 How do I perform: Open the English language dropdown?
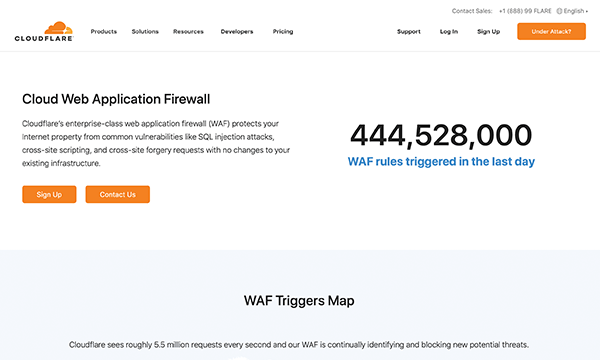[x=572, y=11]
